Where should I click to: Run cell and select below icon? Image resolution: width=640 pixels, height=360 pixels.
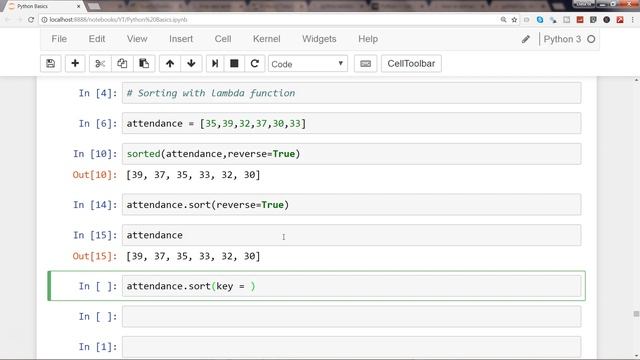point(215,64)
